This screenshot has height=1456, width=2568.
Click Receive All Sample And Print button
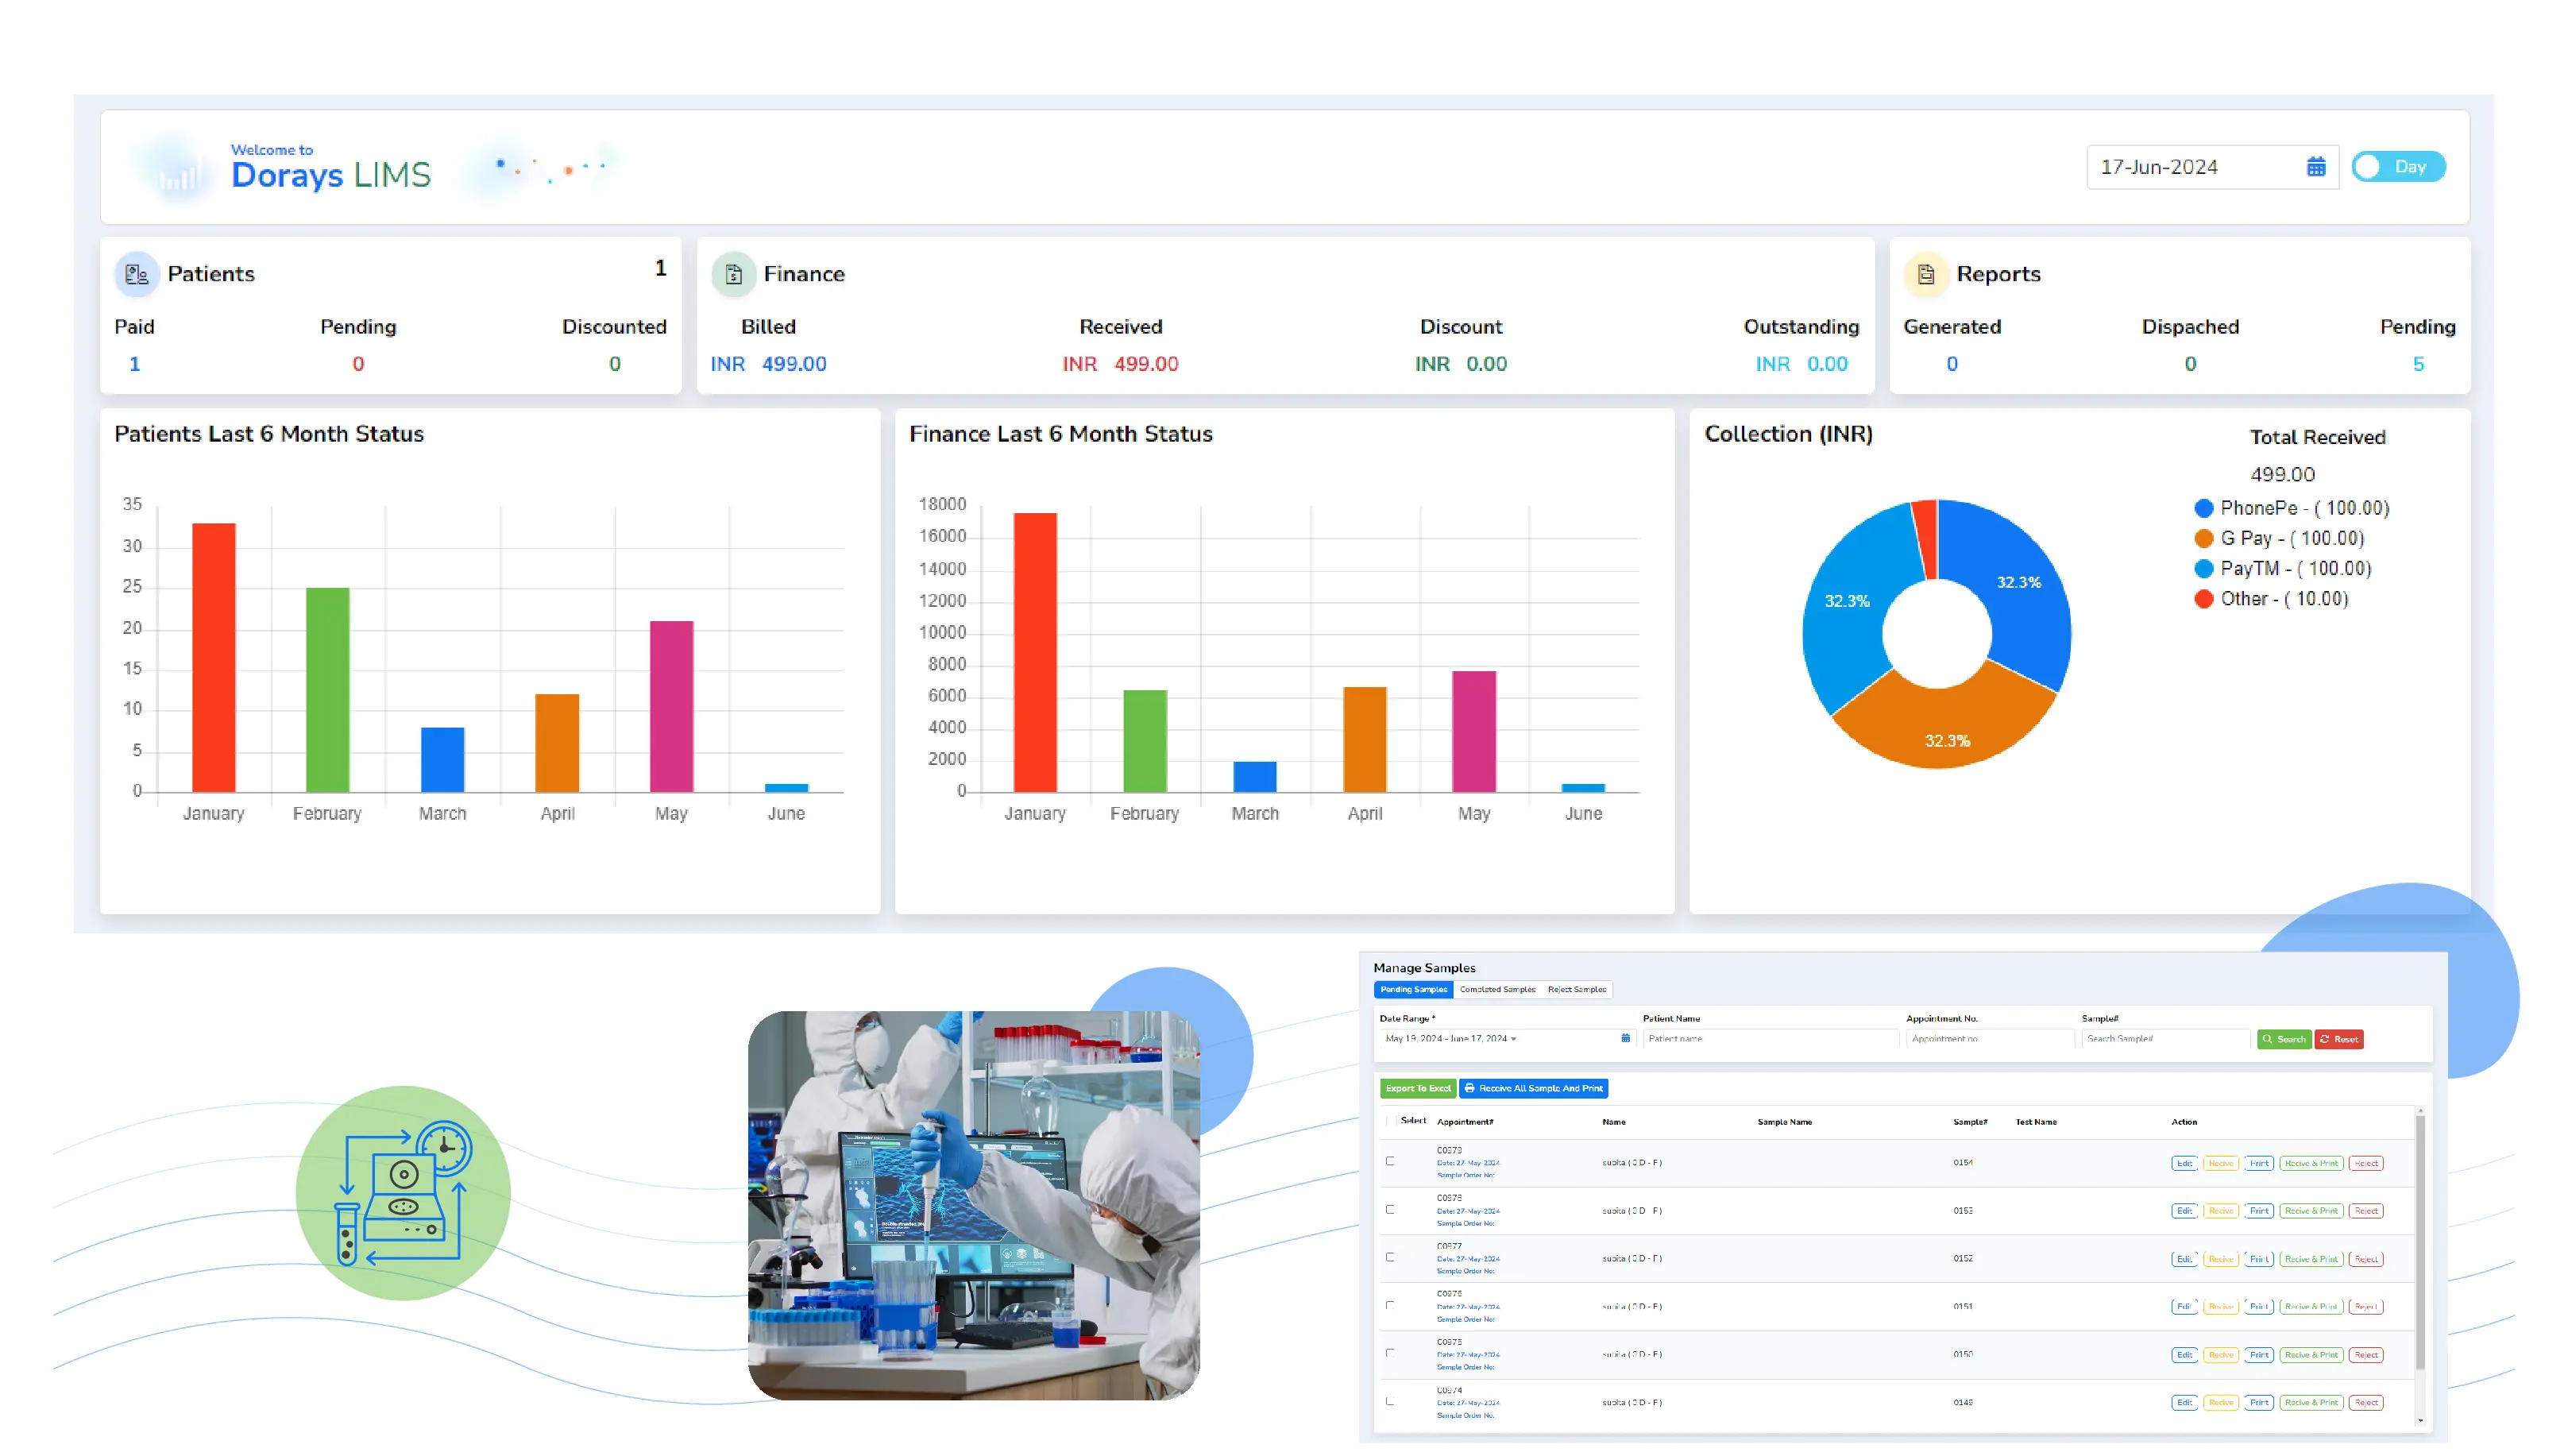[x=1533, y=1088]
